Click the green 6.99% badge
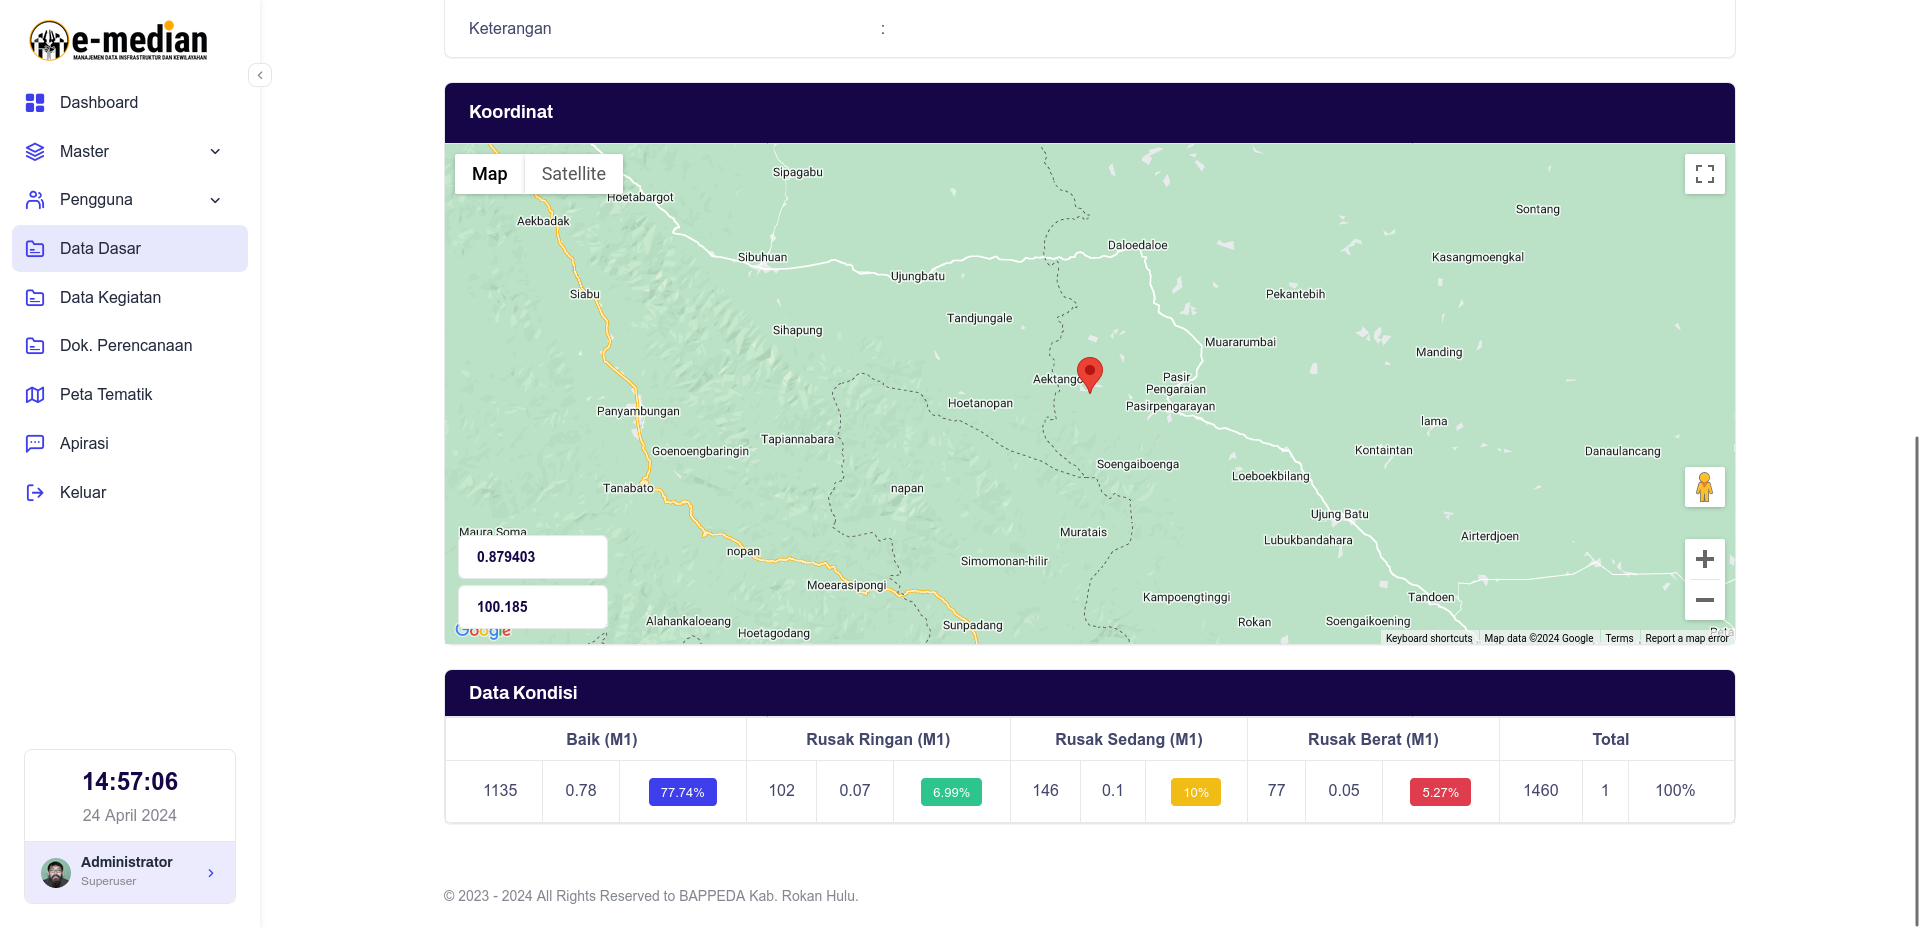Screen dimensions: 1920x928 click(951, 792)
